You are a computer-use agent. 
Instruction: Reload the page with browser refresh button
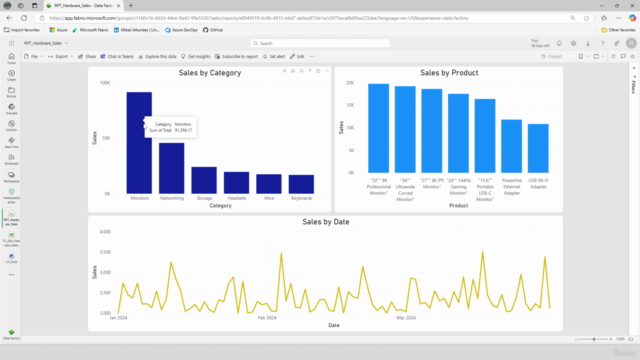pyautogui.click(x=24, y=18)
